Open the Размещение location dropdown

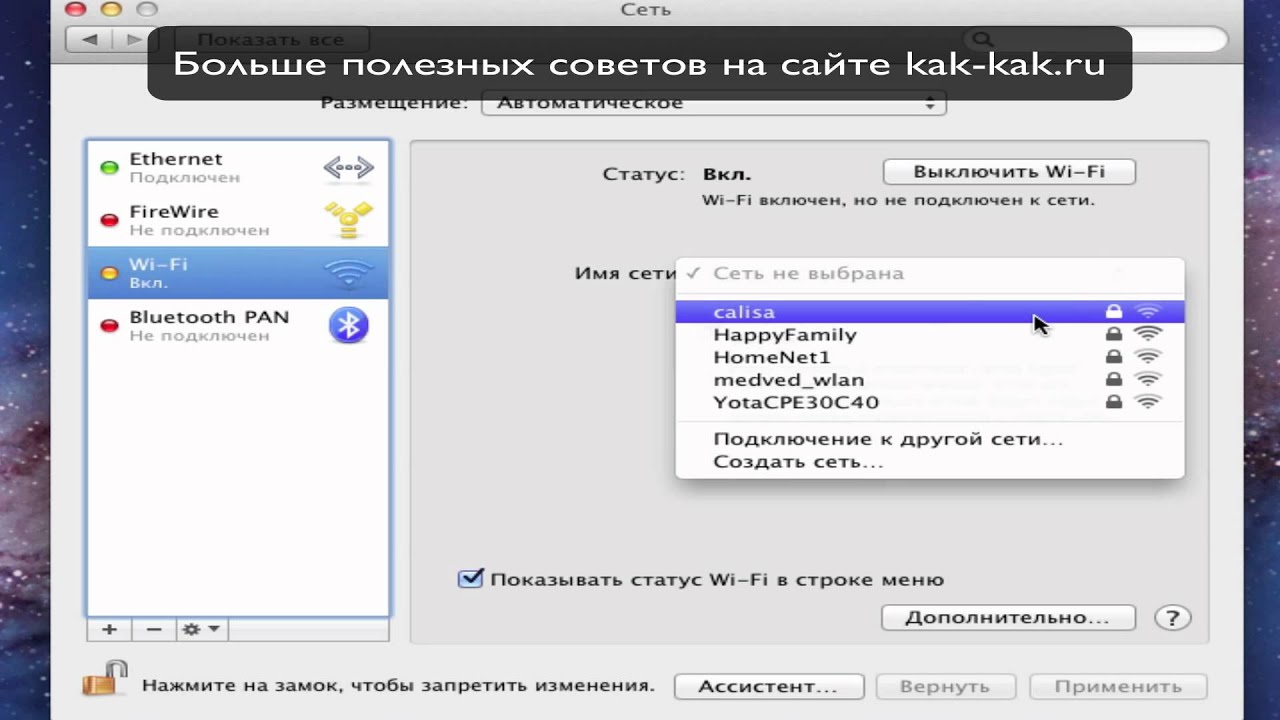click(713, 103)
